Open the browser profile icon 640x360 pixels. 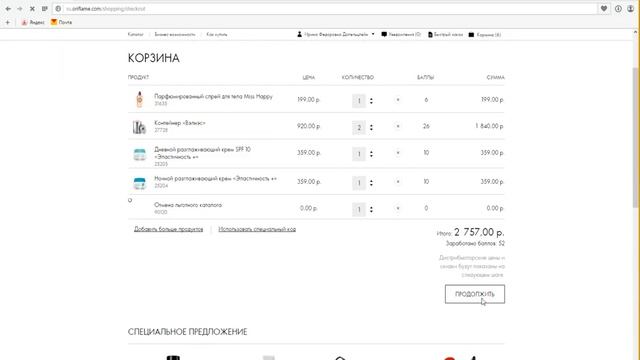[631, 9]
